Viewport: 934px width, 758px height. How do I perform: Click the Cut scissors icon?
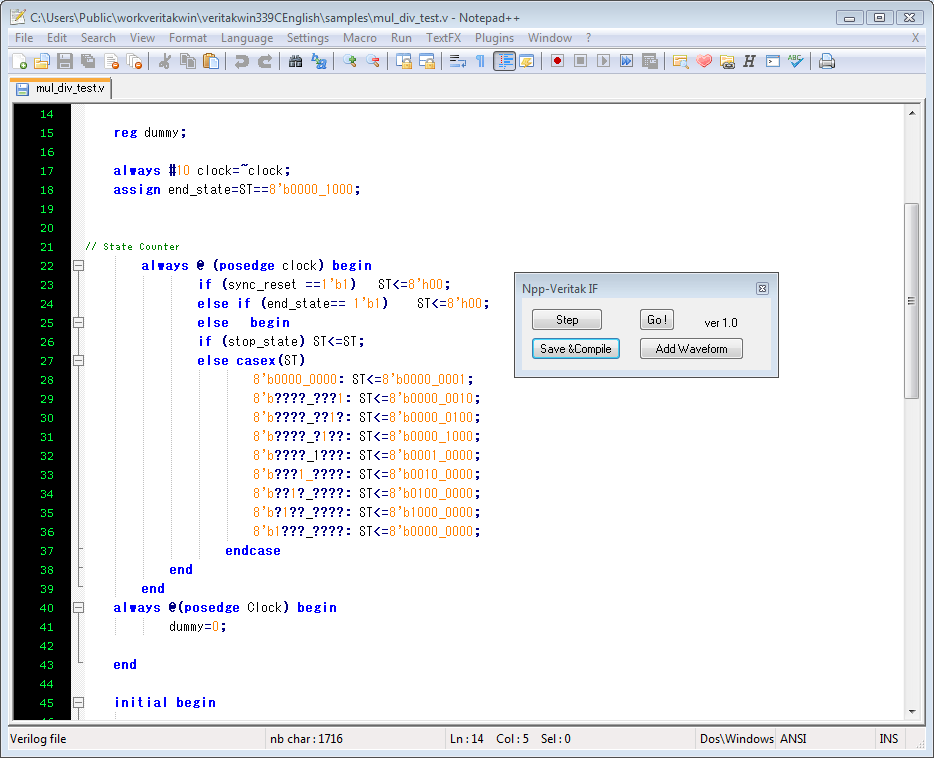click(x=165, y=61)
